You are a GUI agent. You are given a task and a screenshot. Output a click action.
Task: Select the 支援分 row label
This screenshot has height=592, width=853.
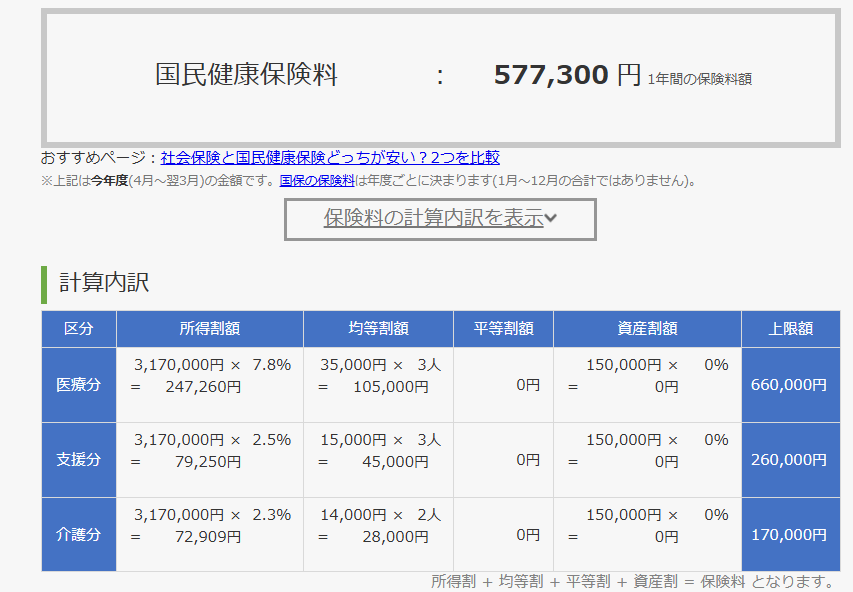coord(78,460)
